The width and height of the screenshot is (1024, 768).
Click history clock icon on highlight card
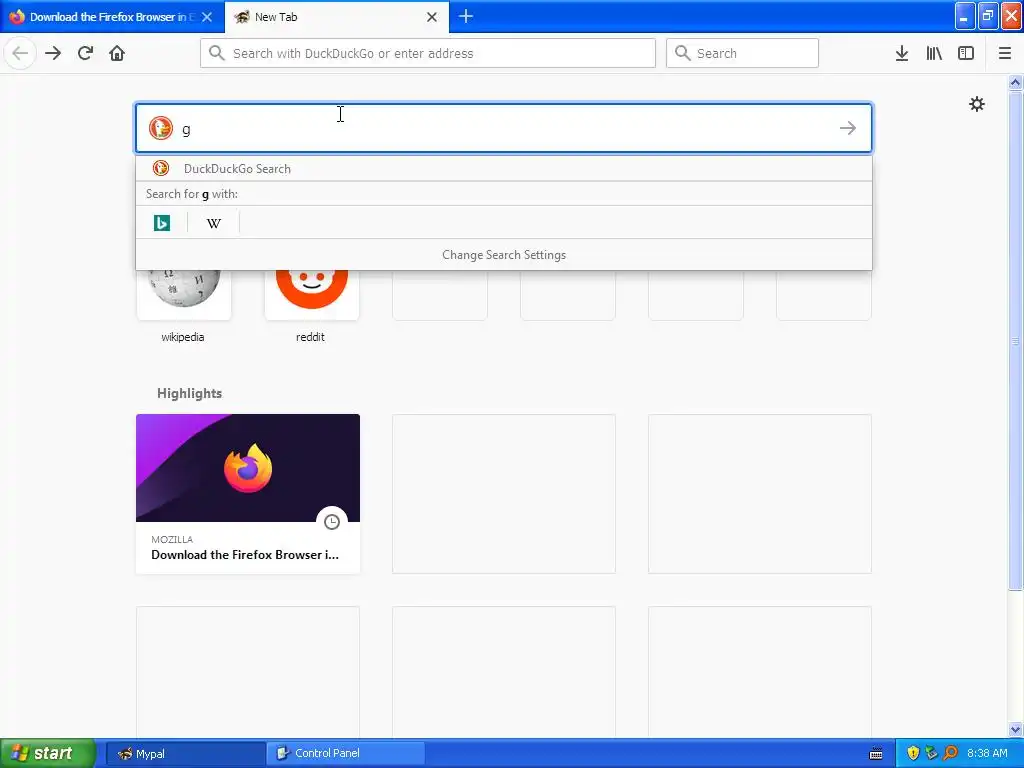point(332,522)
